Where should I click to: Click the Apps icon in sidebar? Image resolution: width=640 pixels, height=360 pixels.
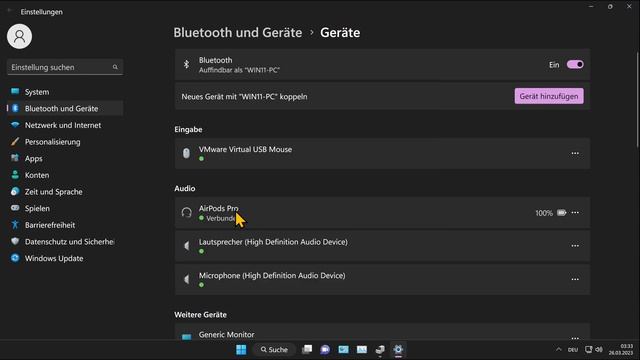pyautogui.click(x=15, y=158)
